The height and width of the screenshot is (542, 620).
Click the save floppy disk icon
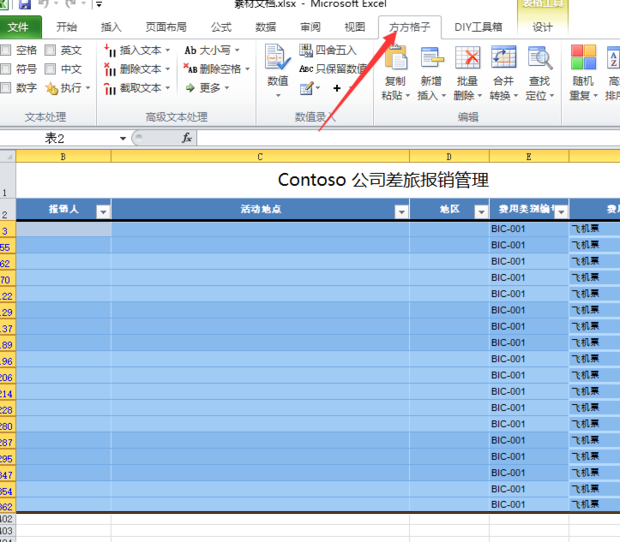pyautogui.click(x=25, y=4)
